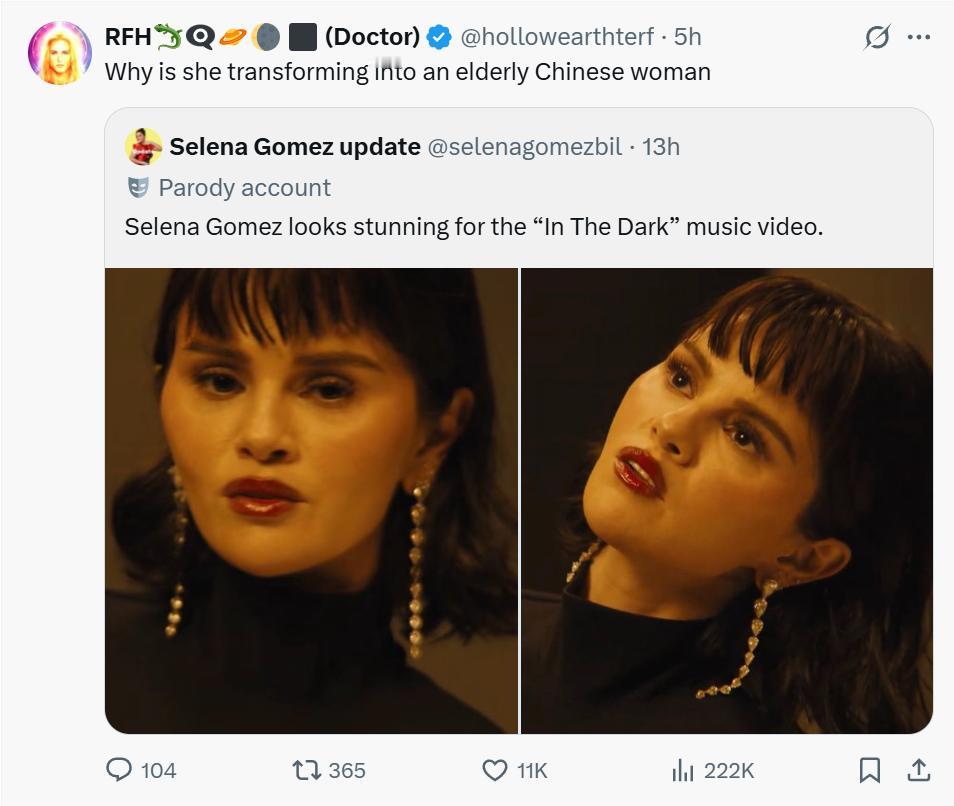Click the reply speech bubble icon
The width and height of the screenshot is (954, 806).
[120, 769]
